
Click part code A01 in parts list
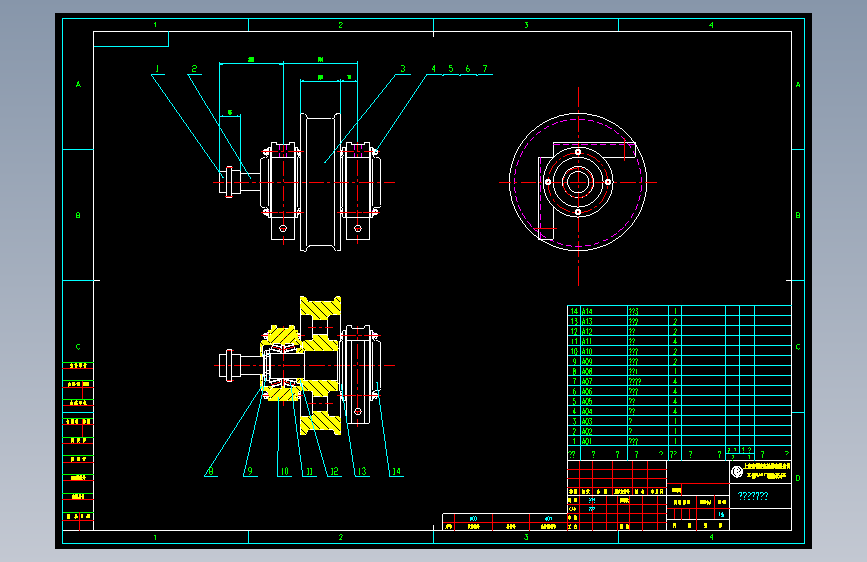click(x=587, y=441)
